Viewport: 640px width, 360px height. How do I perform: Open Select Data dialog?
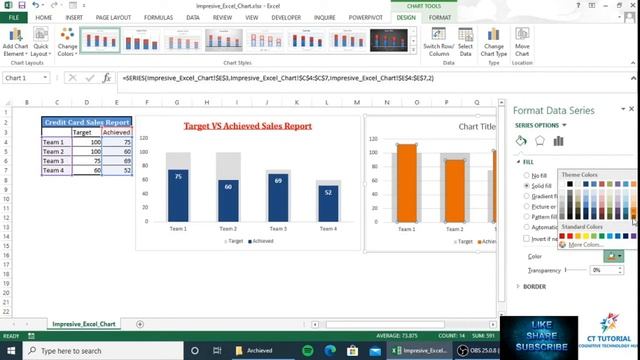[465, 42]
